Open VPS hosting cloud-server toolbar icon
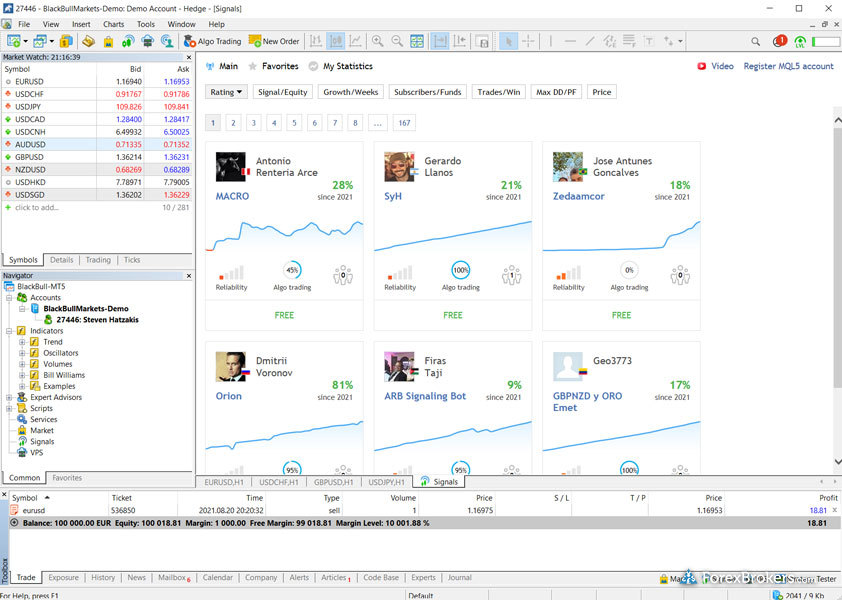 148,41
